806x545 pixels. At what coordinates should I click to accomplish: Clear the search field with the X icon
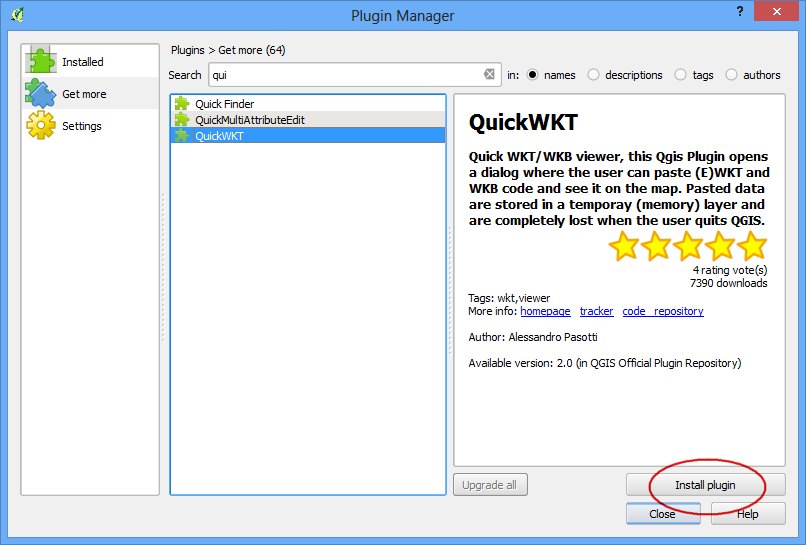[x=489, y=74]
